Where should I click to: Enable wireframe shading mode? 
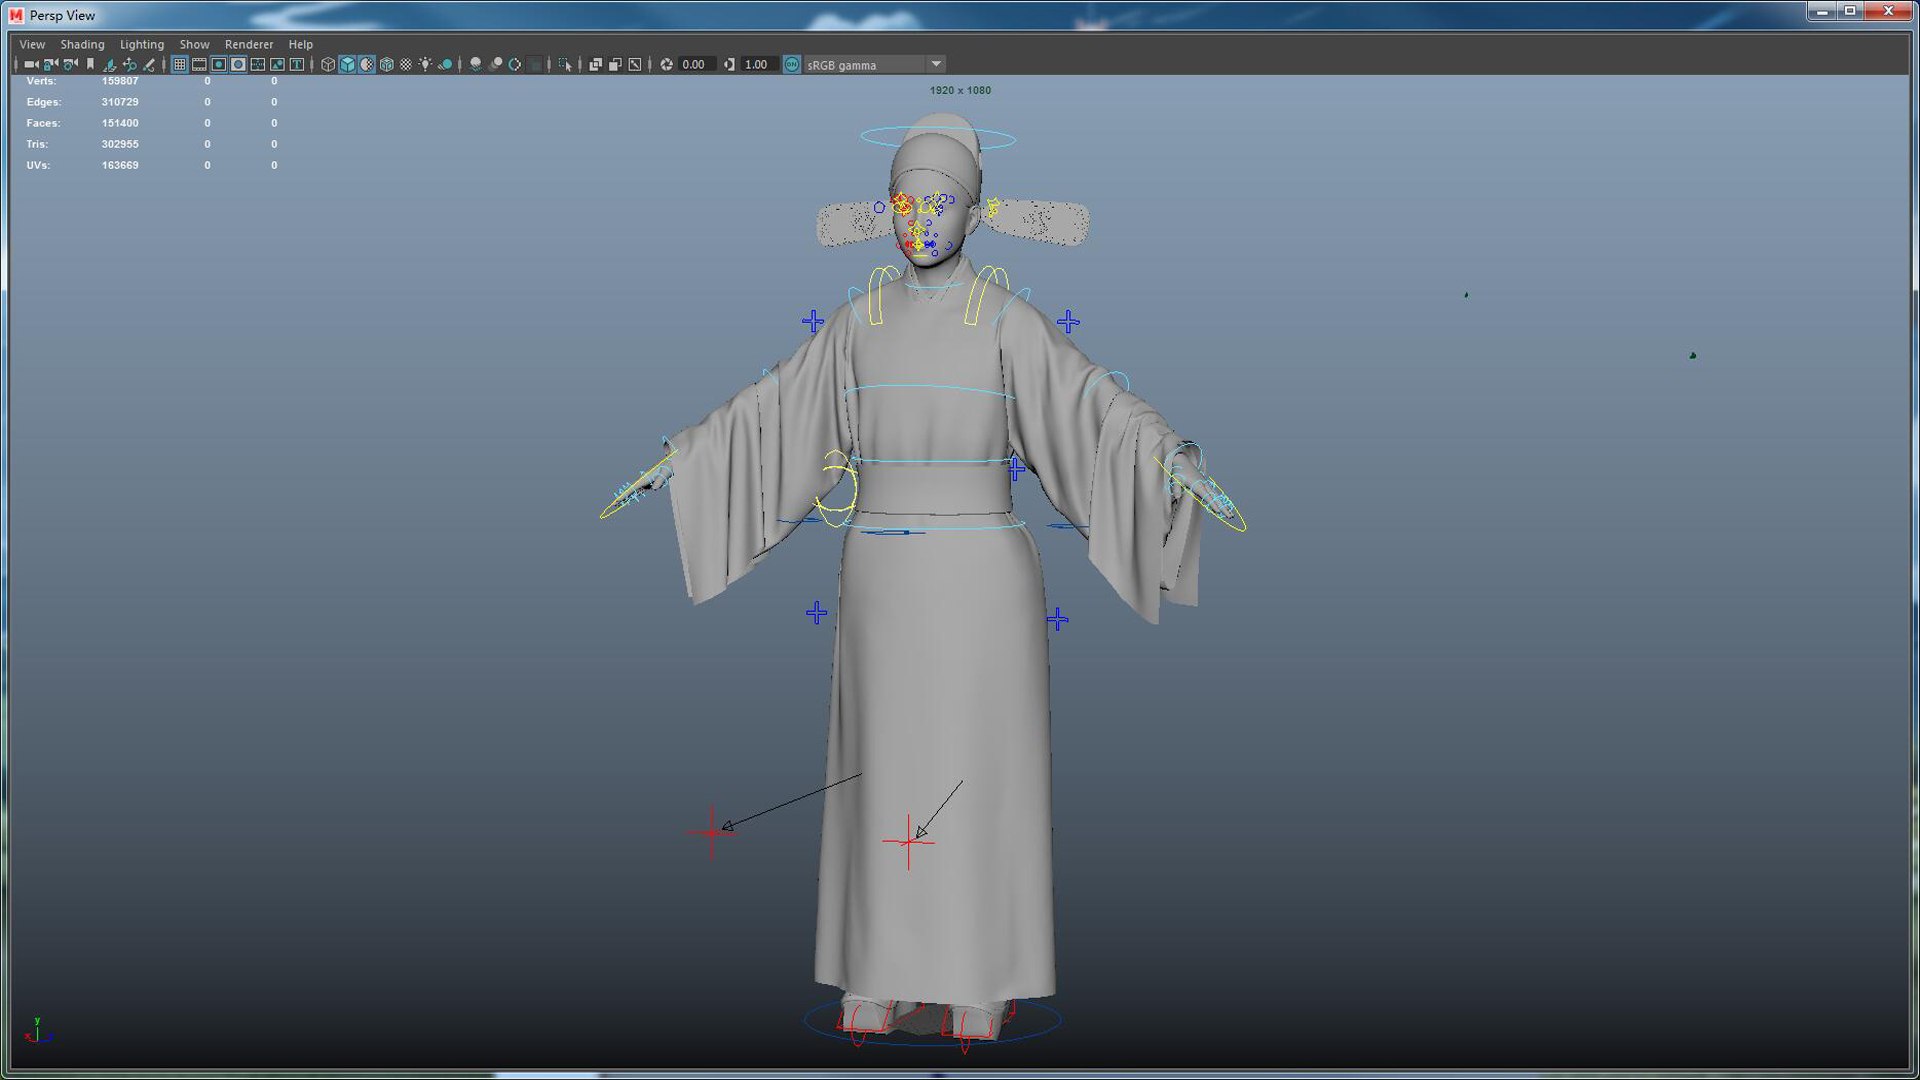coord(328,64)
